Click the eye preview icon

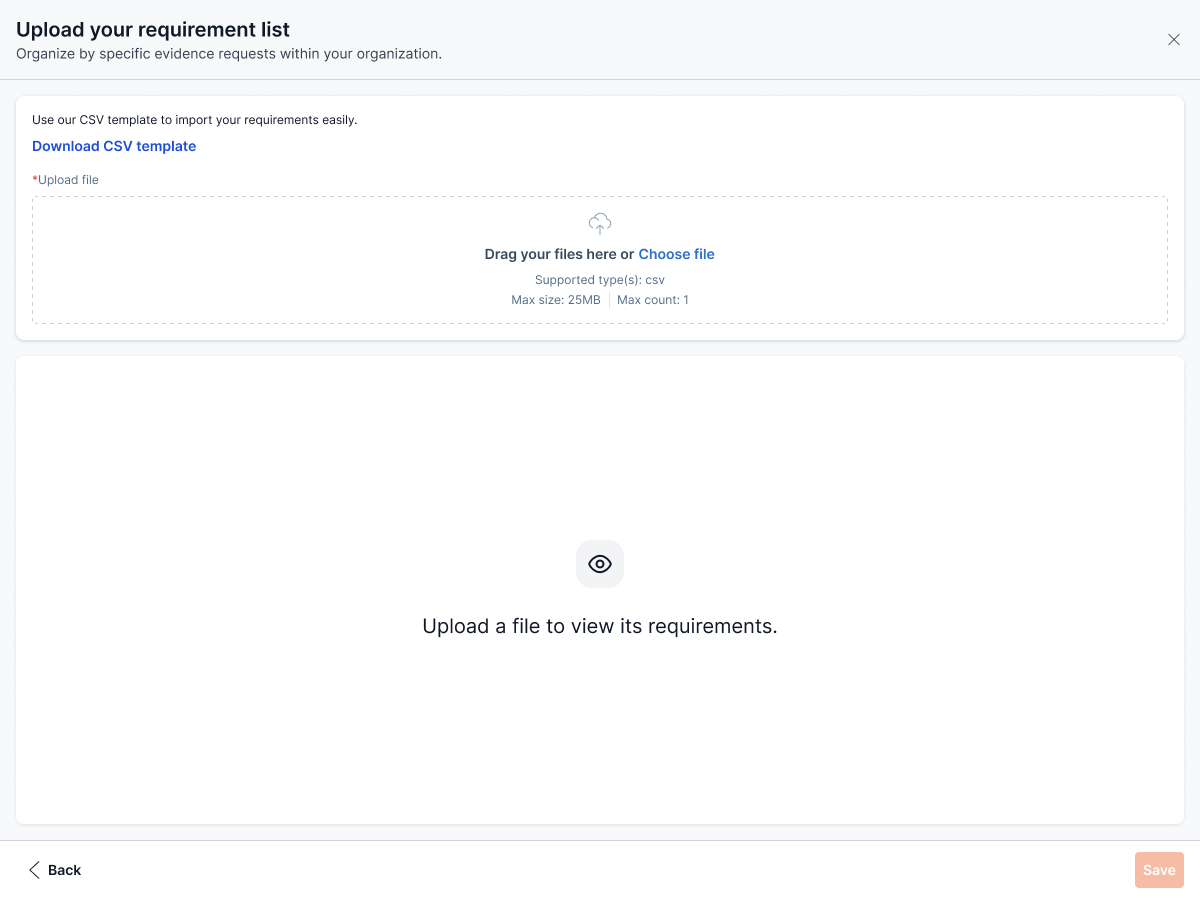pos(600,564)
